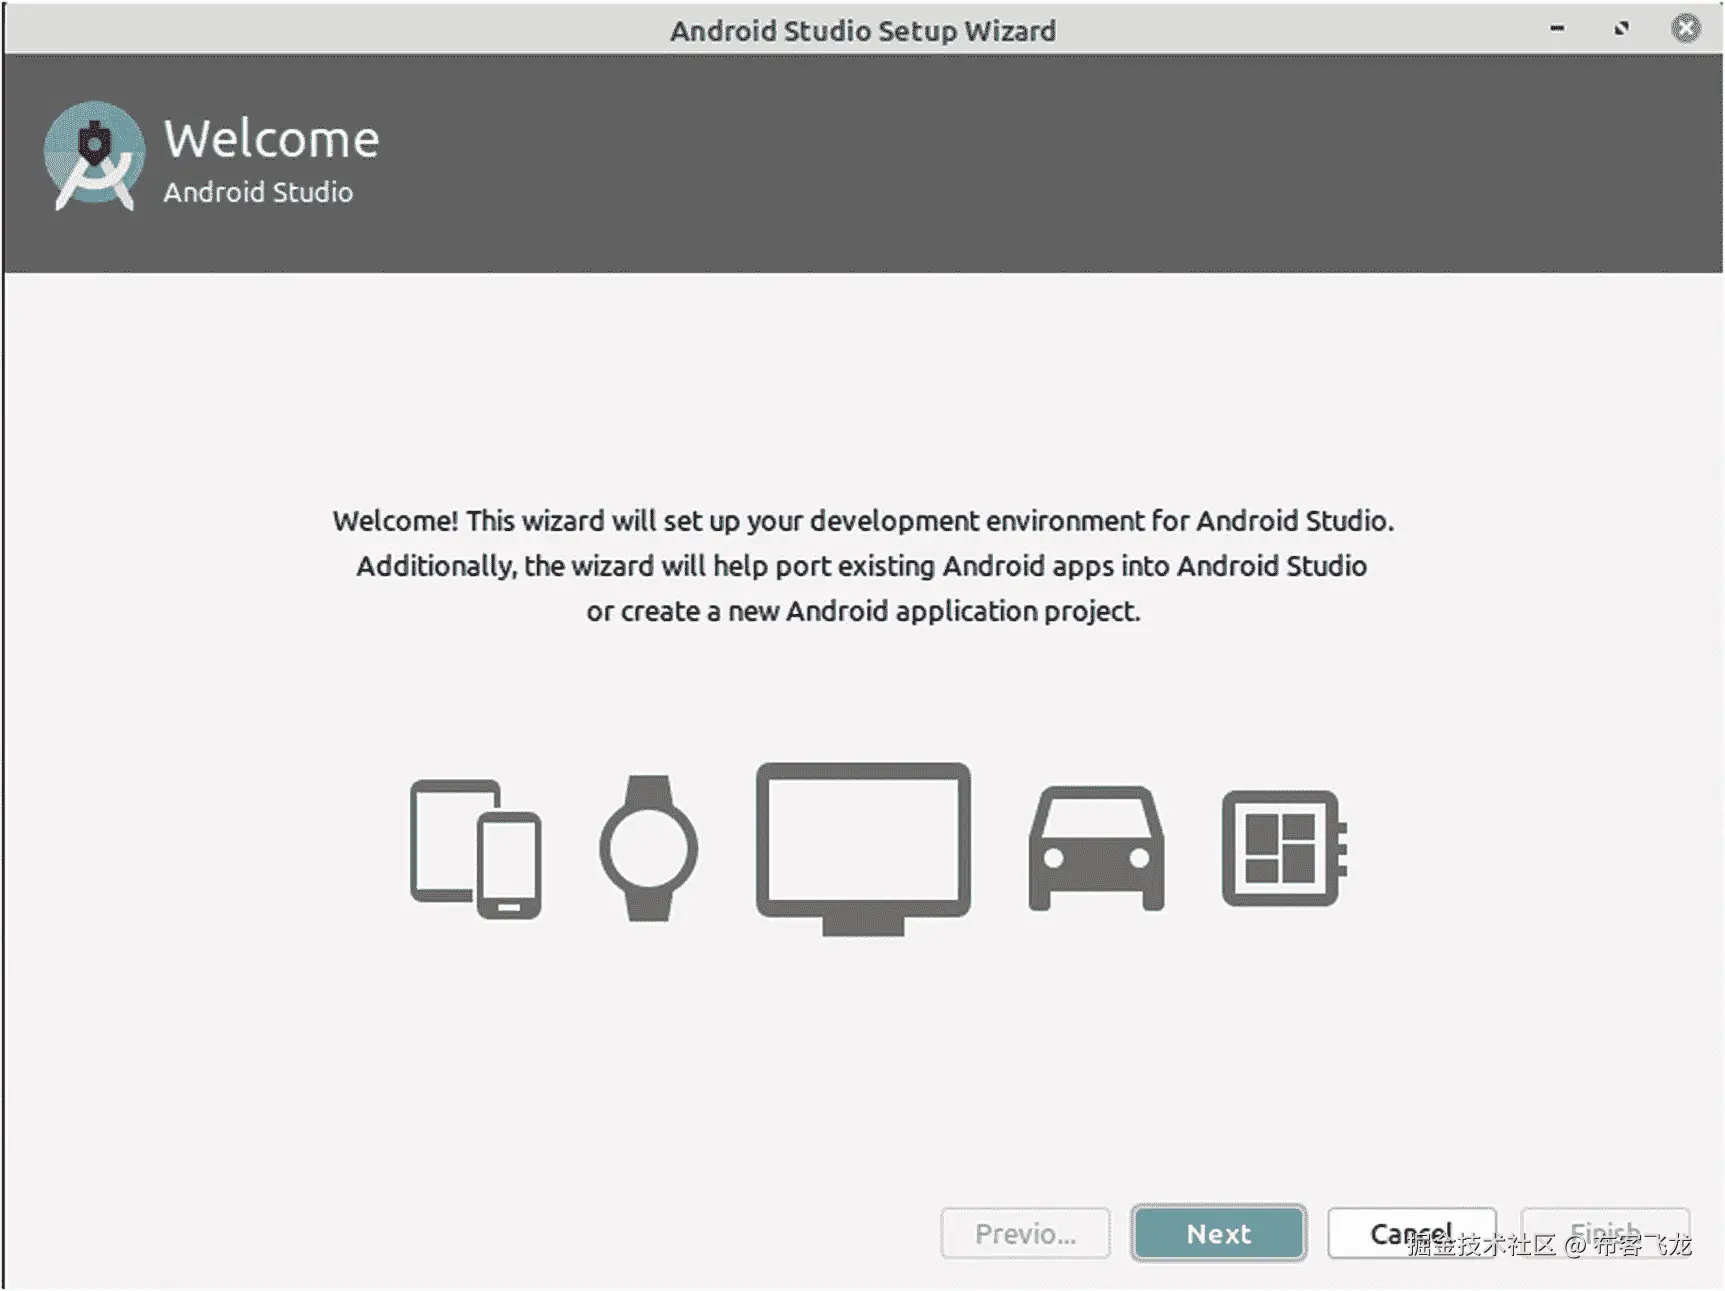
Task: Click the disabled Finish button
Action: [1605, 1233]
